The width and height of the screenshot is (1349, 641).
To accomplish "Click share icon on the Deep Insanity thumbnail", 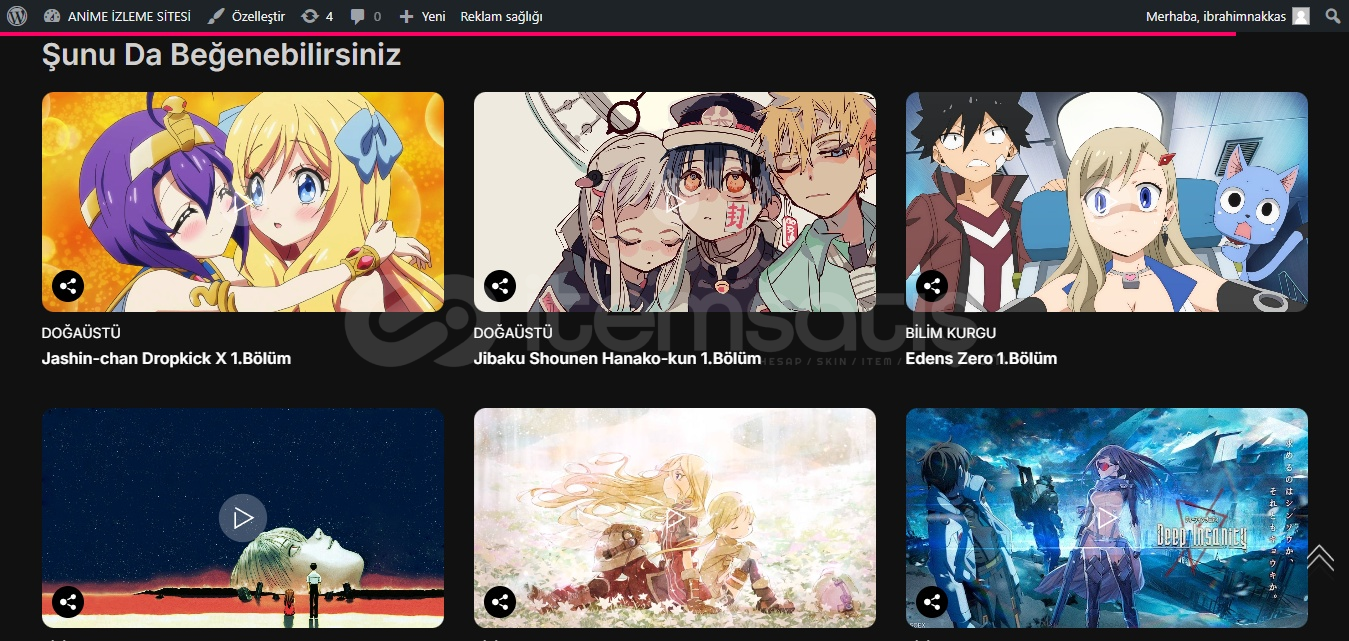I will point(932,602).
